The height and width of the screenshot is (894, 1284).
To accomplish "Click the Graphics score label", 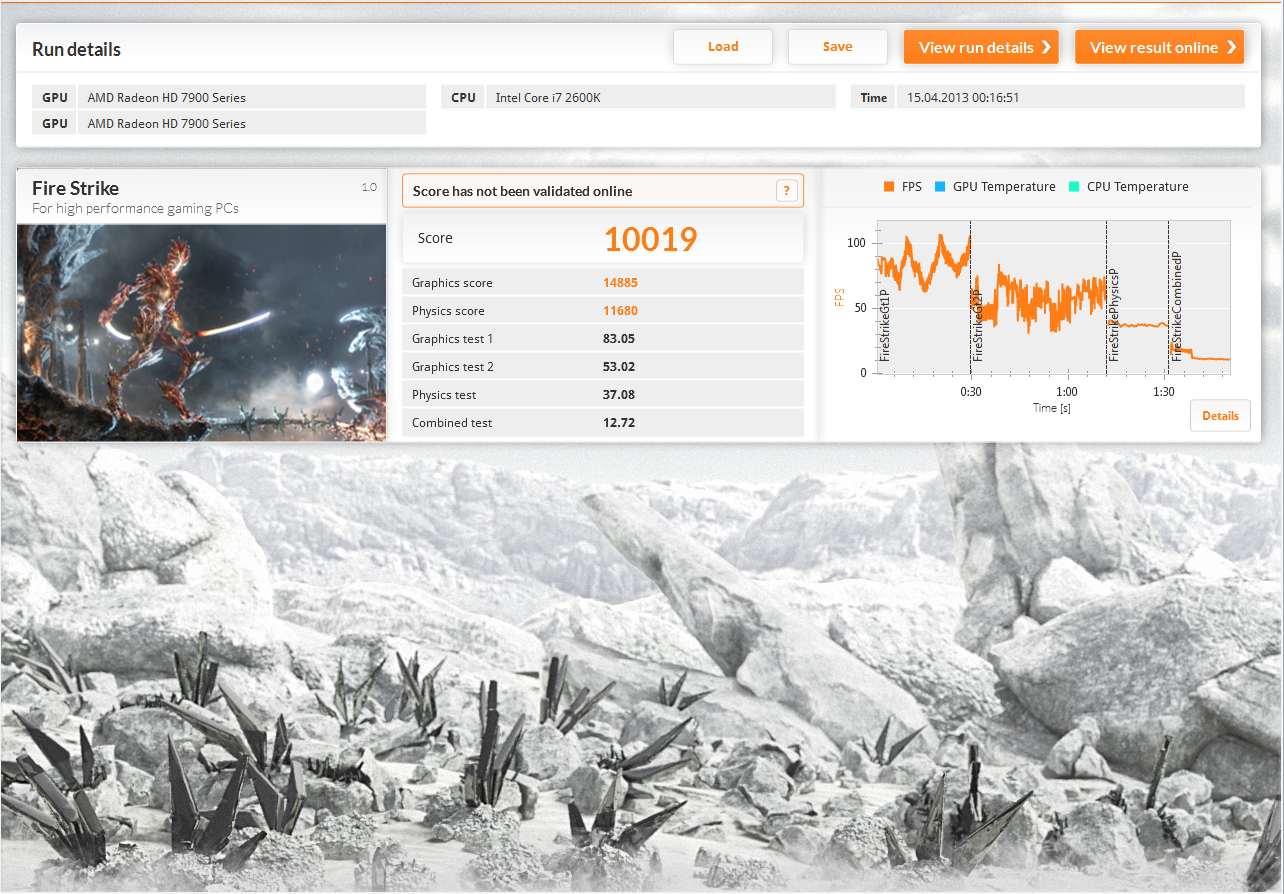I will pos(452,283).
